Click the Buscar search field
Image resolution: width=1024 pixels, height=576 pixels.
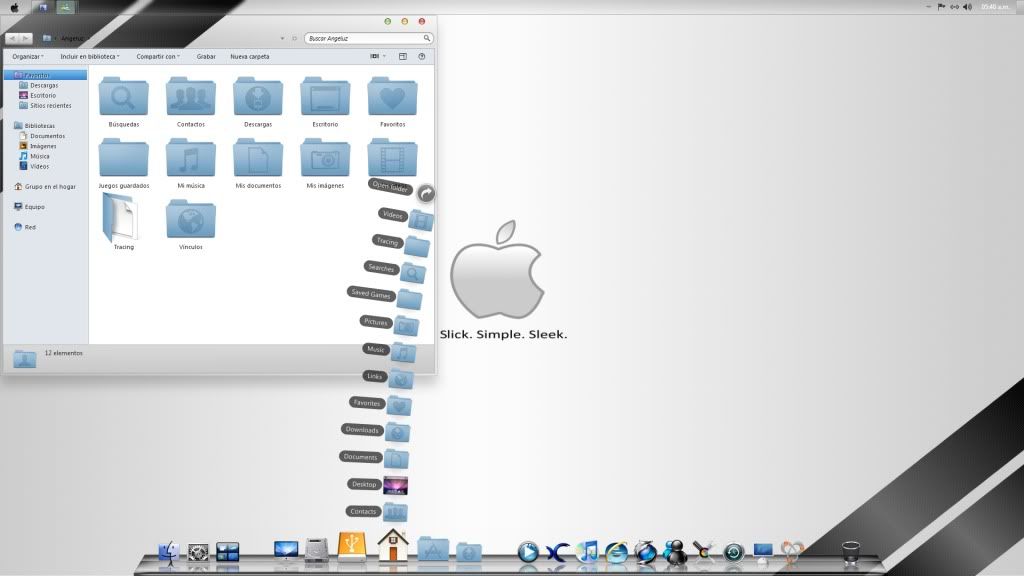(x=368, y=39)
